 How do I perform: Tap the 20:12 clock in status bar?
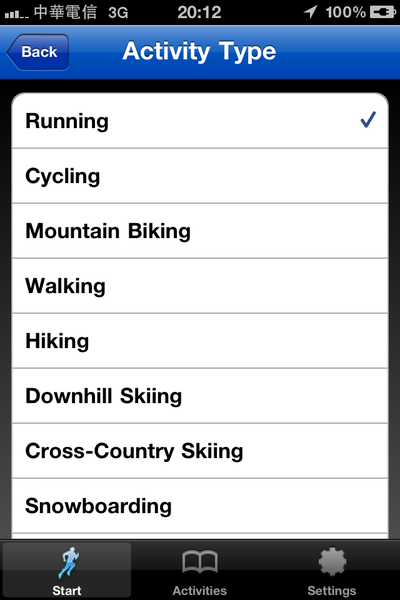tap(199, 12)
